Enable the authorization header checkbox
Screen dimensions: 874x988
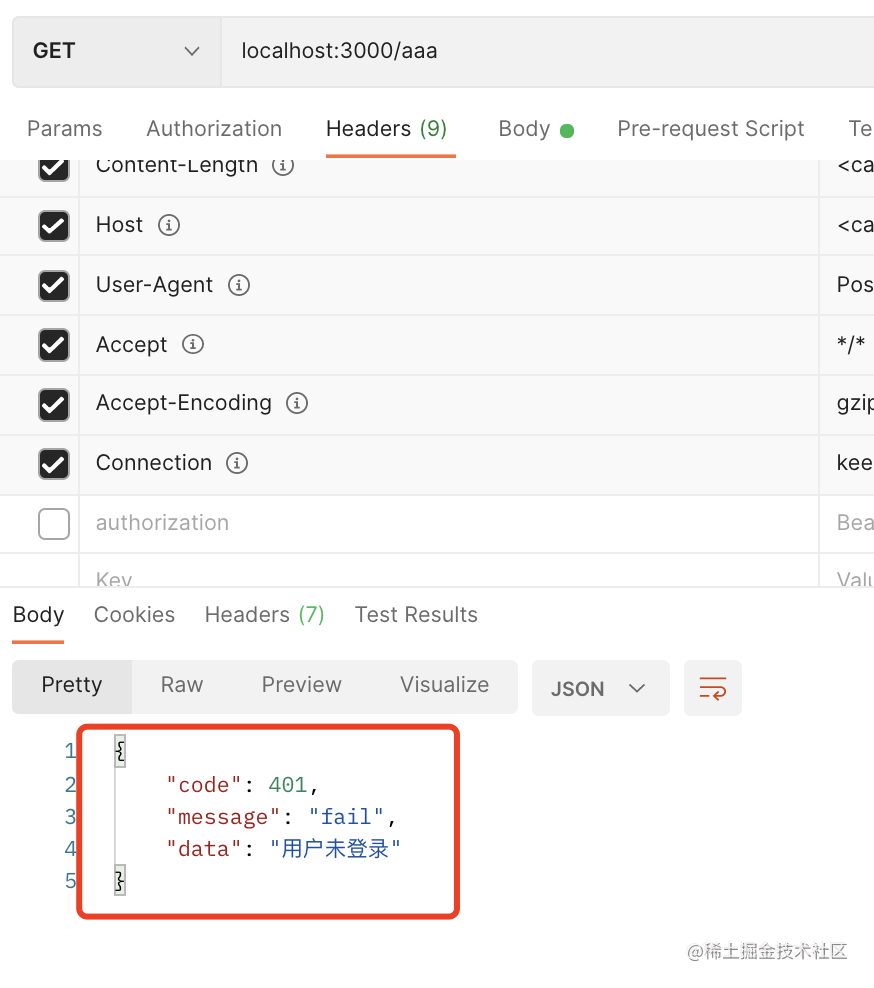tap(54, 523)
